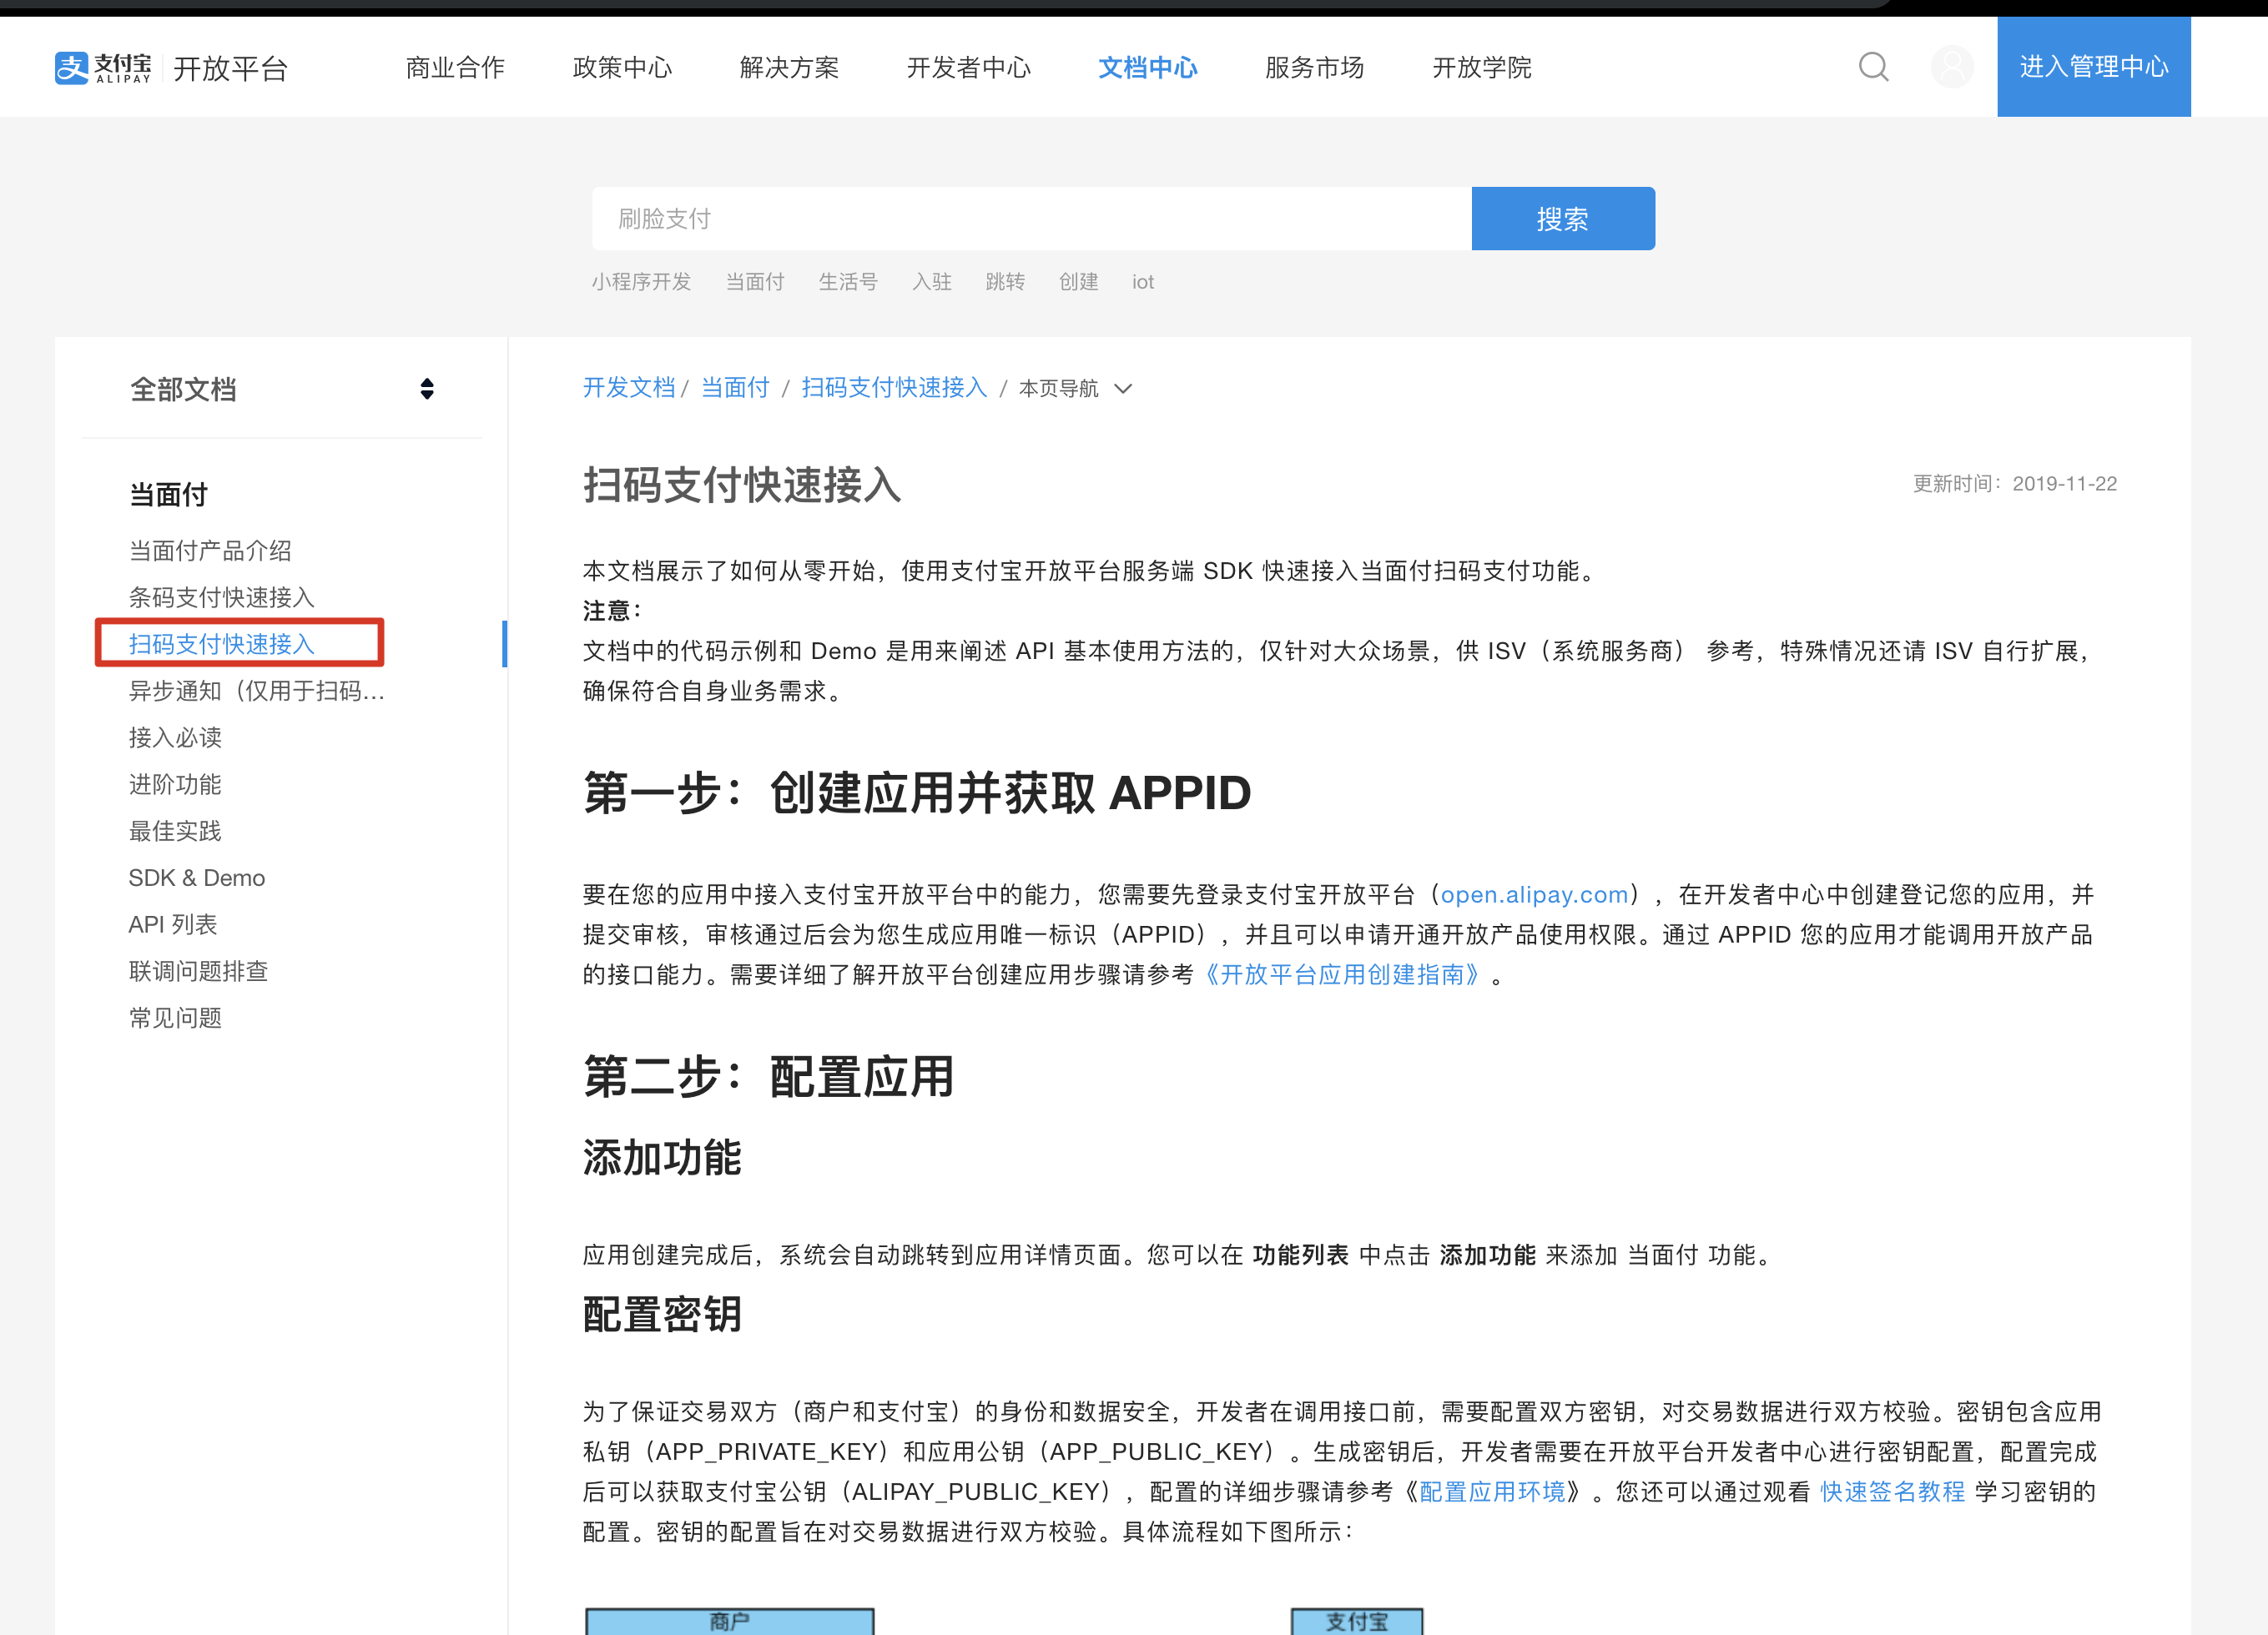Expand the 本页导航 chevron dropdown
The height and width of the screenshot is (1635, 2268).
pos(1123,389)
